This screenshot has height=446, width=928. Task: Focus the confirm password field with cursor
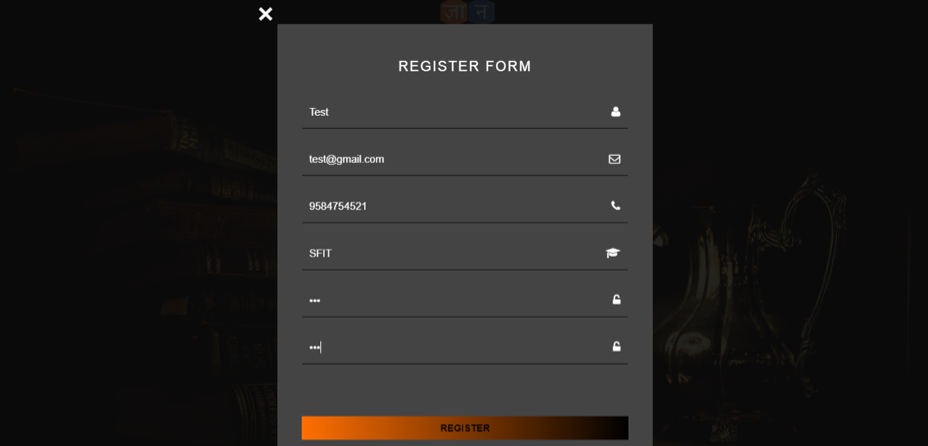pyautogui.click(x=465, y=347)
